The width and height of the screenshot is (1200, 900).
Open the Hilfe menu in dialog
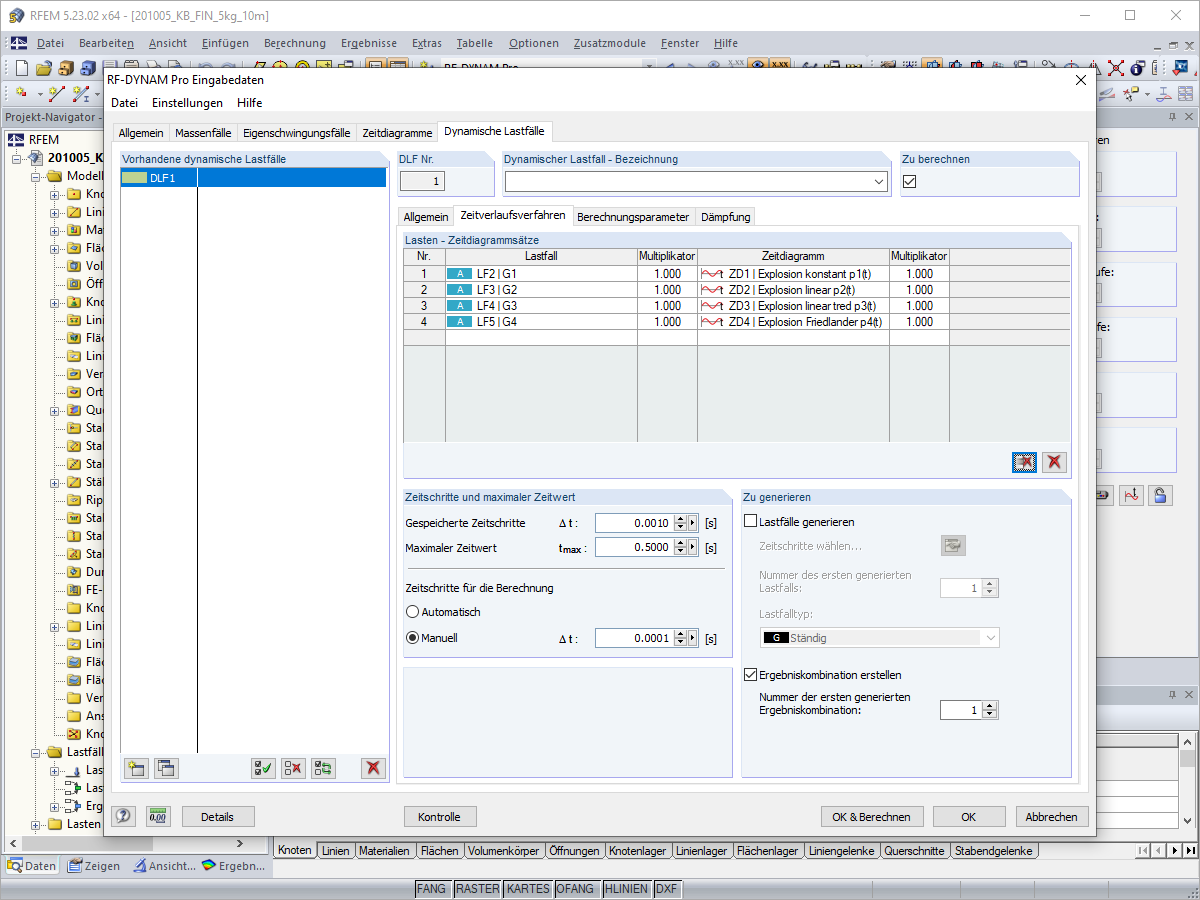(x=250, y=103)
